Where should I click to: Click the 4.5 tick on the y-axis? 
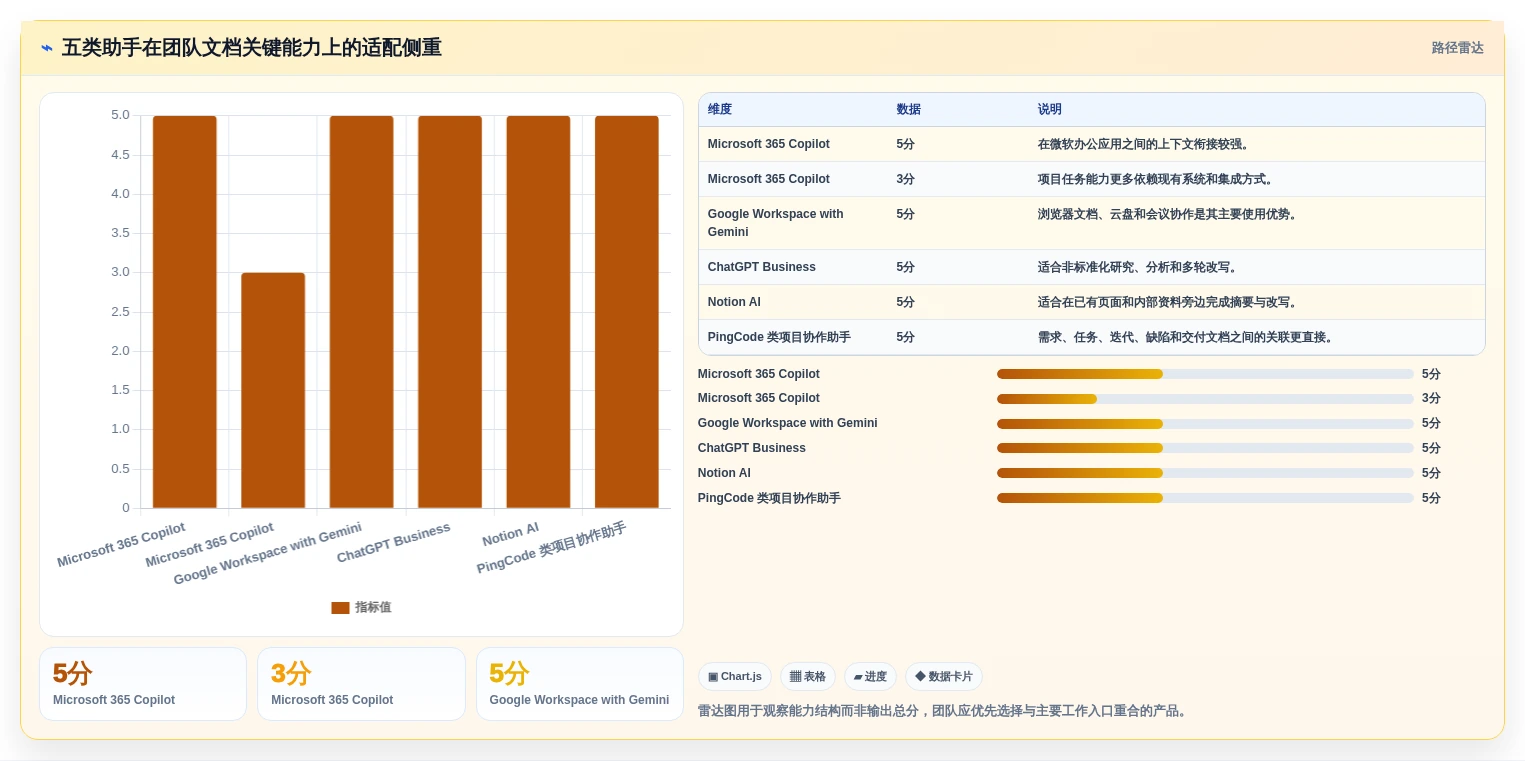121,155
